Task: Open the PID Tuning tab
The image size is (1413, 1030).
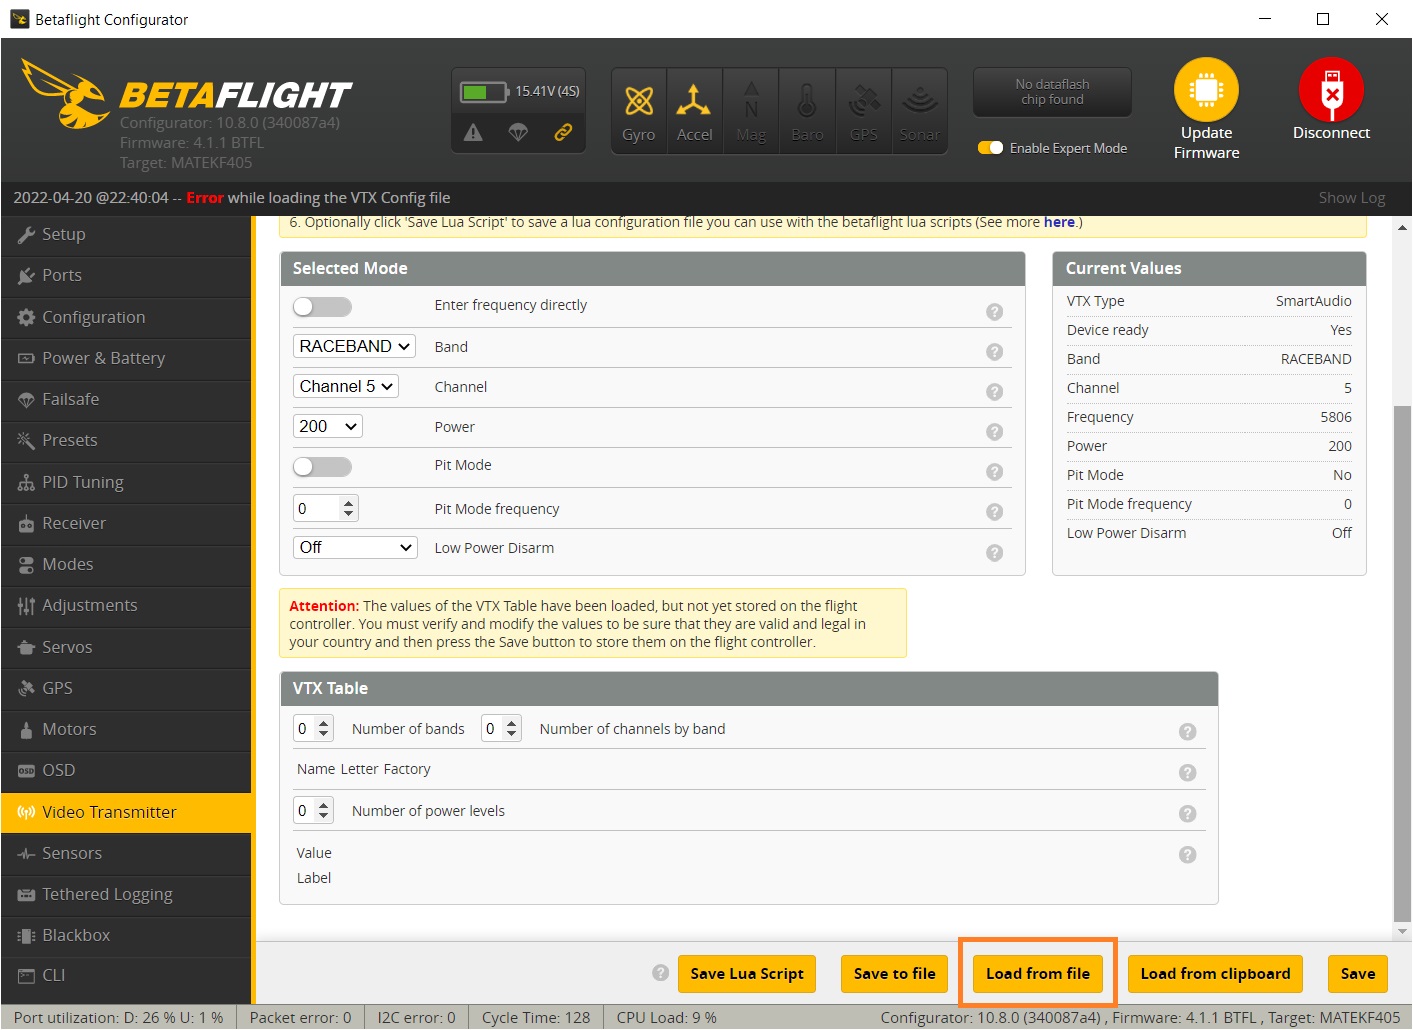Action: pos(126,482)
